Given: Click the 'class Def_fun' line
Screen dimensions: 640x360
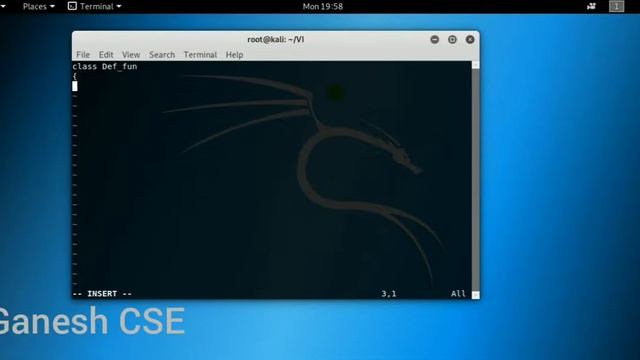Looking at the screenshot, I should click(x=105, y=67).
